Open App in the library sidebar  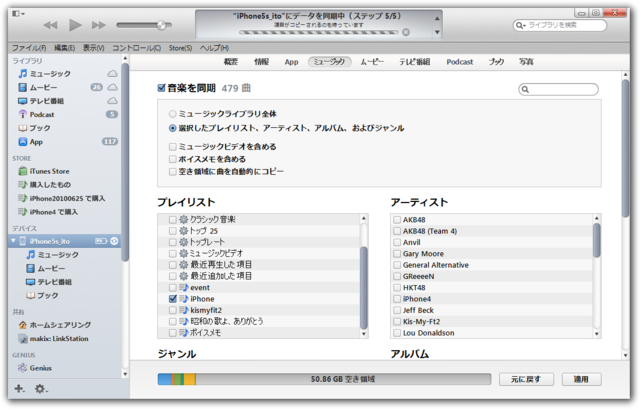(x=31, y=142)
